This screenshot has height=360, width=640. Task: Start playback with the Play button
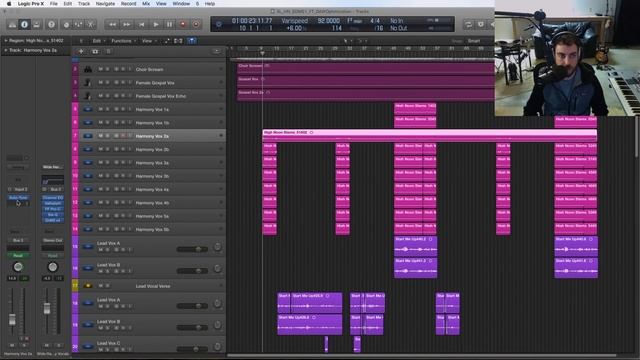[156, 24]
